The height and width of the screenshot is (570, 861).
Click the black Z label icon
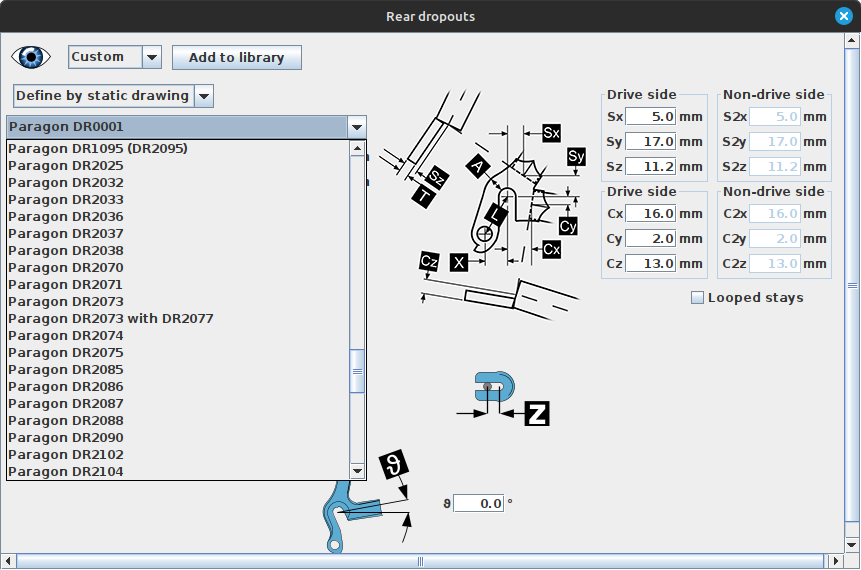pos(537,413)
